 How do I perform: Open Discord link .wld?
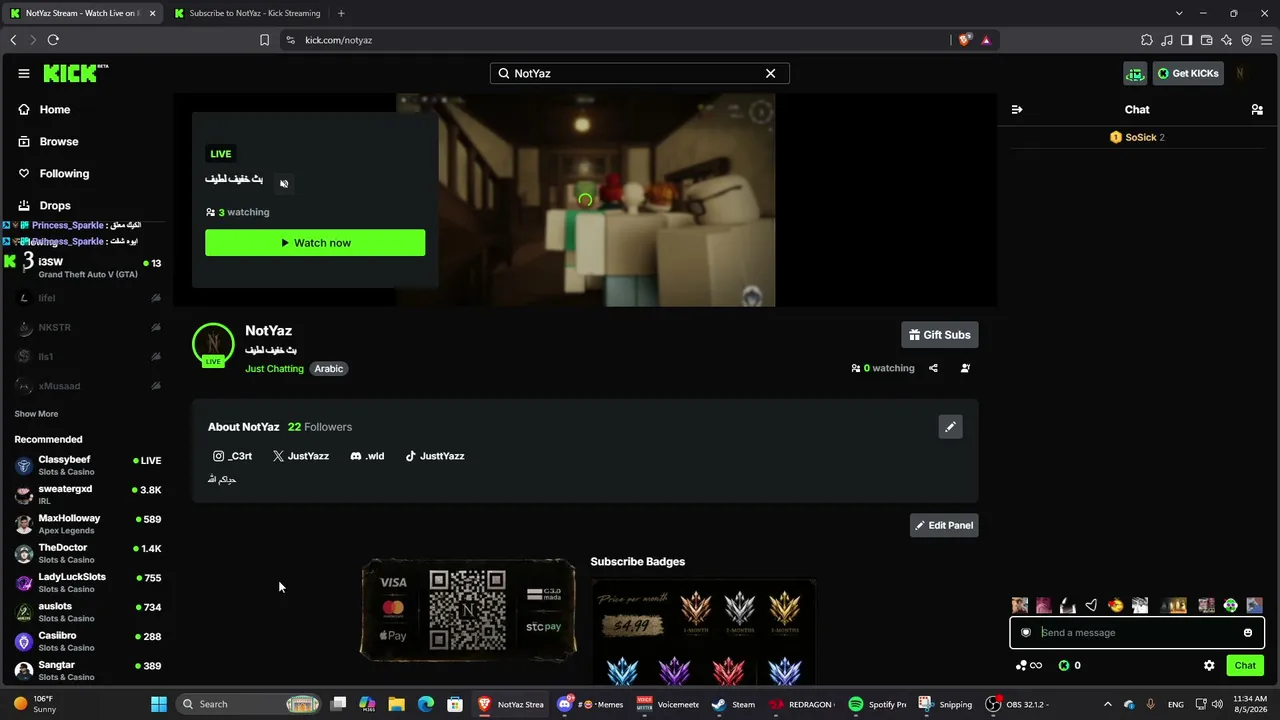tap(367, 456)
